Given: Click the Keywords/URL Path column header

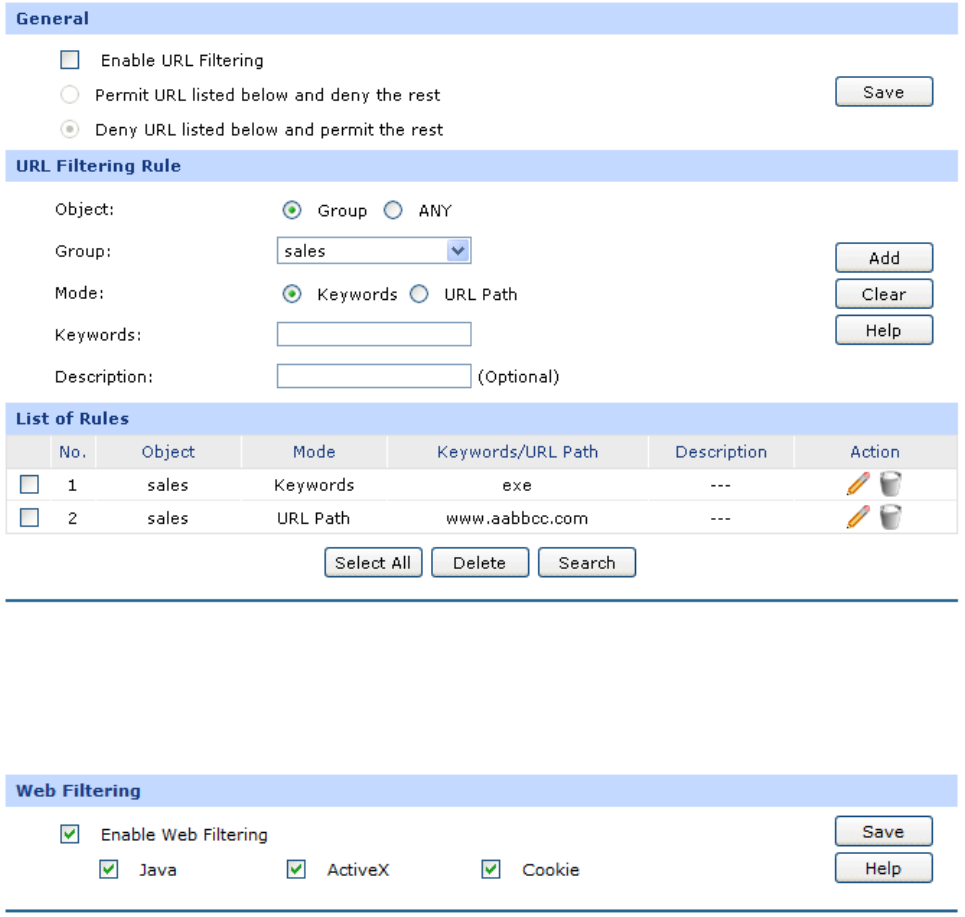Looking at the screenshot, I should click(518, 452).
